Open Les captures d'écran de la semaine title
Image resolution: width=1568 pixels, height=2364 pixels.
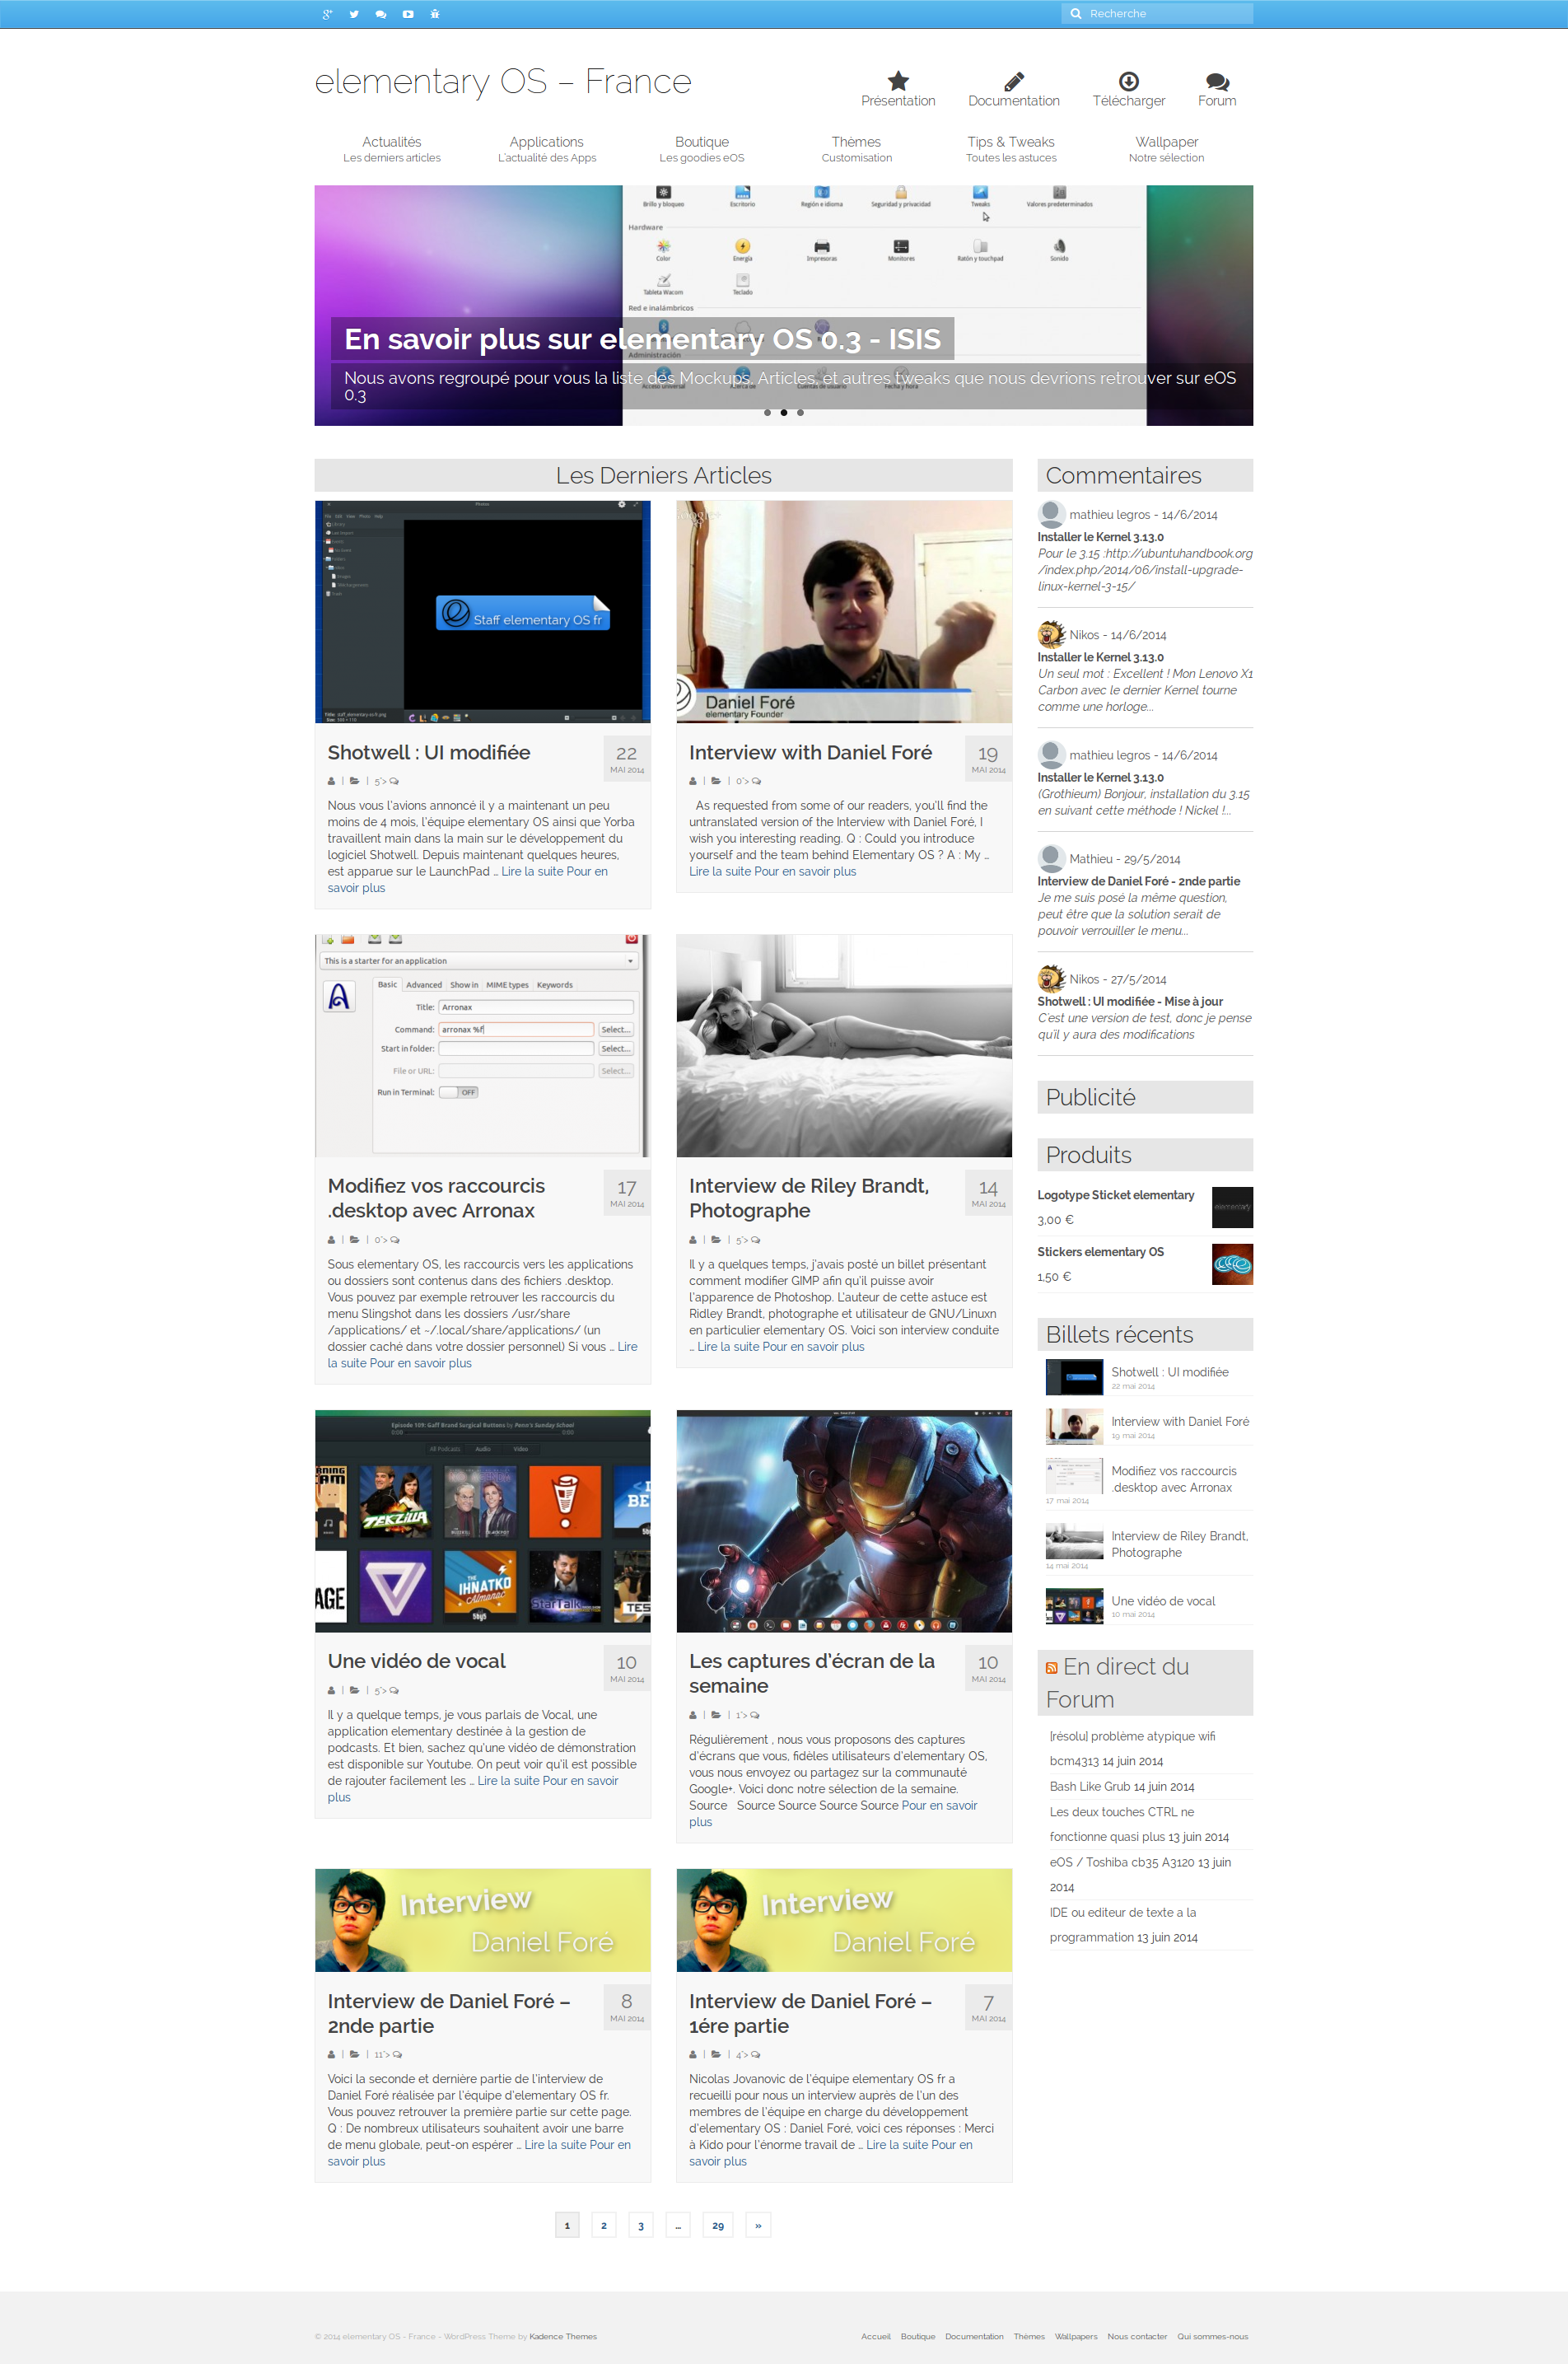click(812, 1673)
